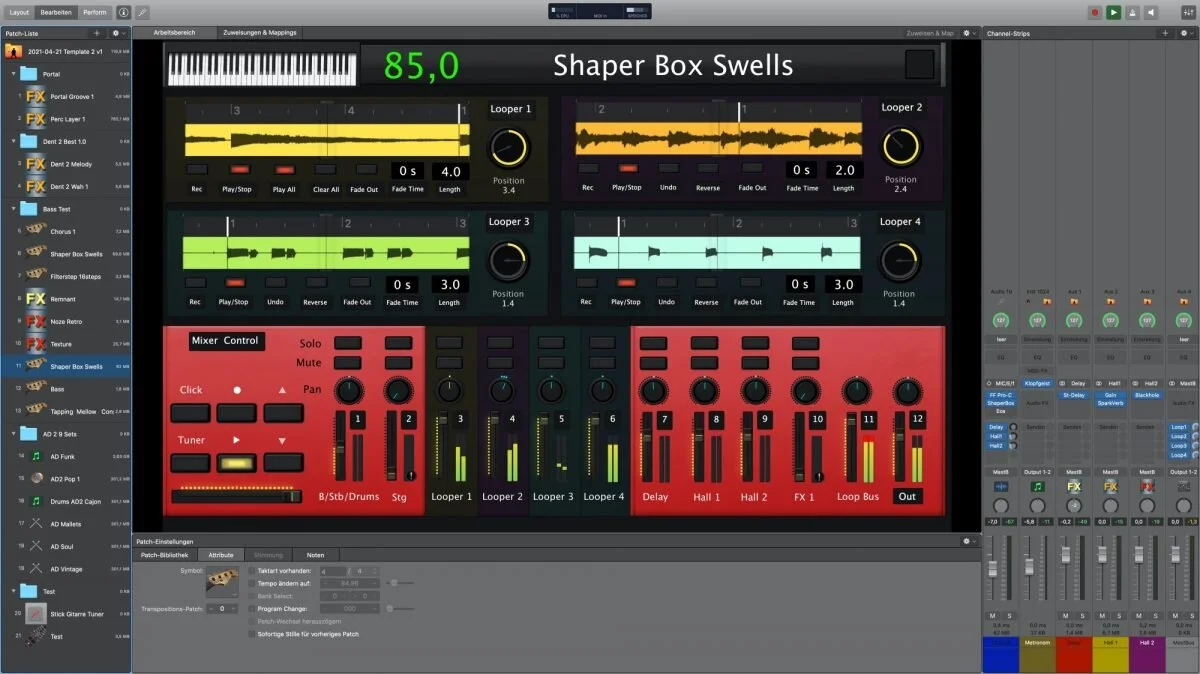Enable the Taktart vorhanden checkbox
The height and width of the screenshot is (674, 1200).
251,570
